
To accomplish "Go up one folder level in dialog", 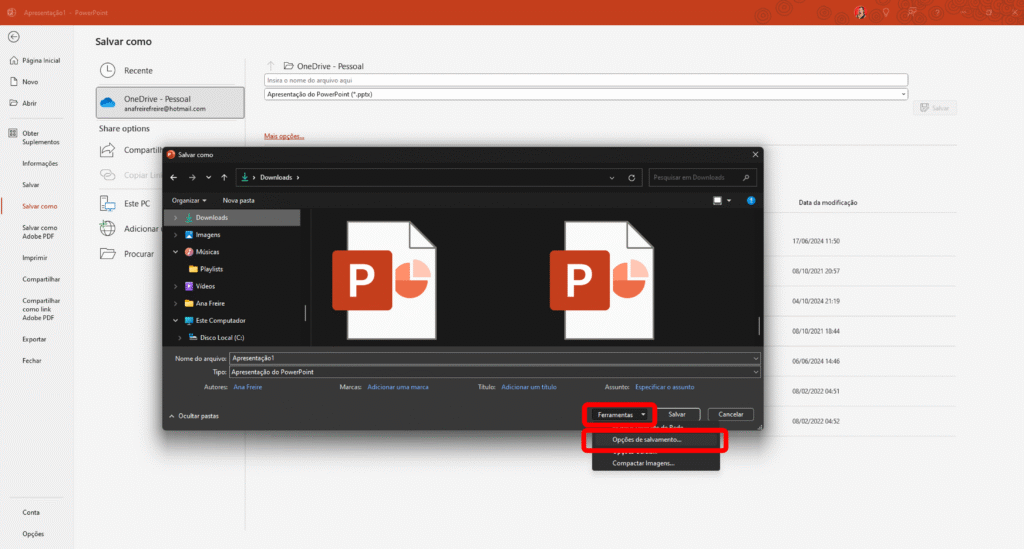I will pyautogui.click(x=223, y=177).
